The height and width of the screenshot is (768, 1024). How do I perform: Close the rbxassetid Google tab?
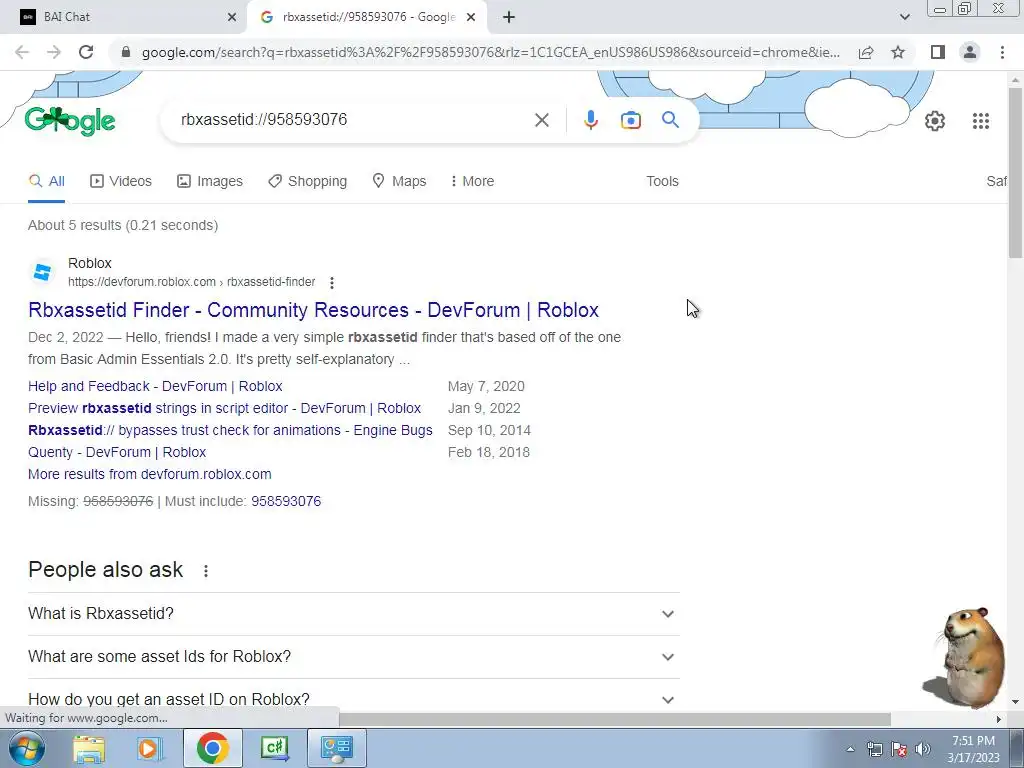[x=471, y=17]
